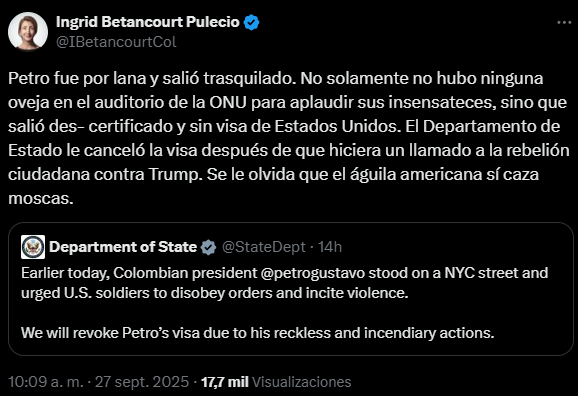578x396 pixels.
Task: Click the main tweet text starting 'Petro fue por lana'
Action: pos(289,138)
